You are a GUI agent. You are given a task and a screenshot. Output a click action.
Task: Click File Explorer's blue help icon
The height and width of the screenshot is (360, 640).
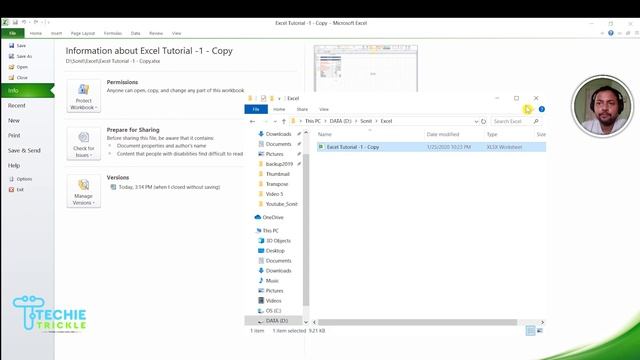coord(542,109)
